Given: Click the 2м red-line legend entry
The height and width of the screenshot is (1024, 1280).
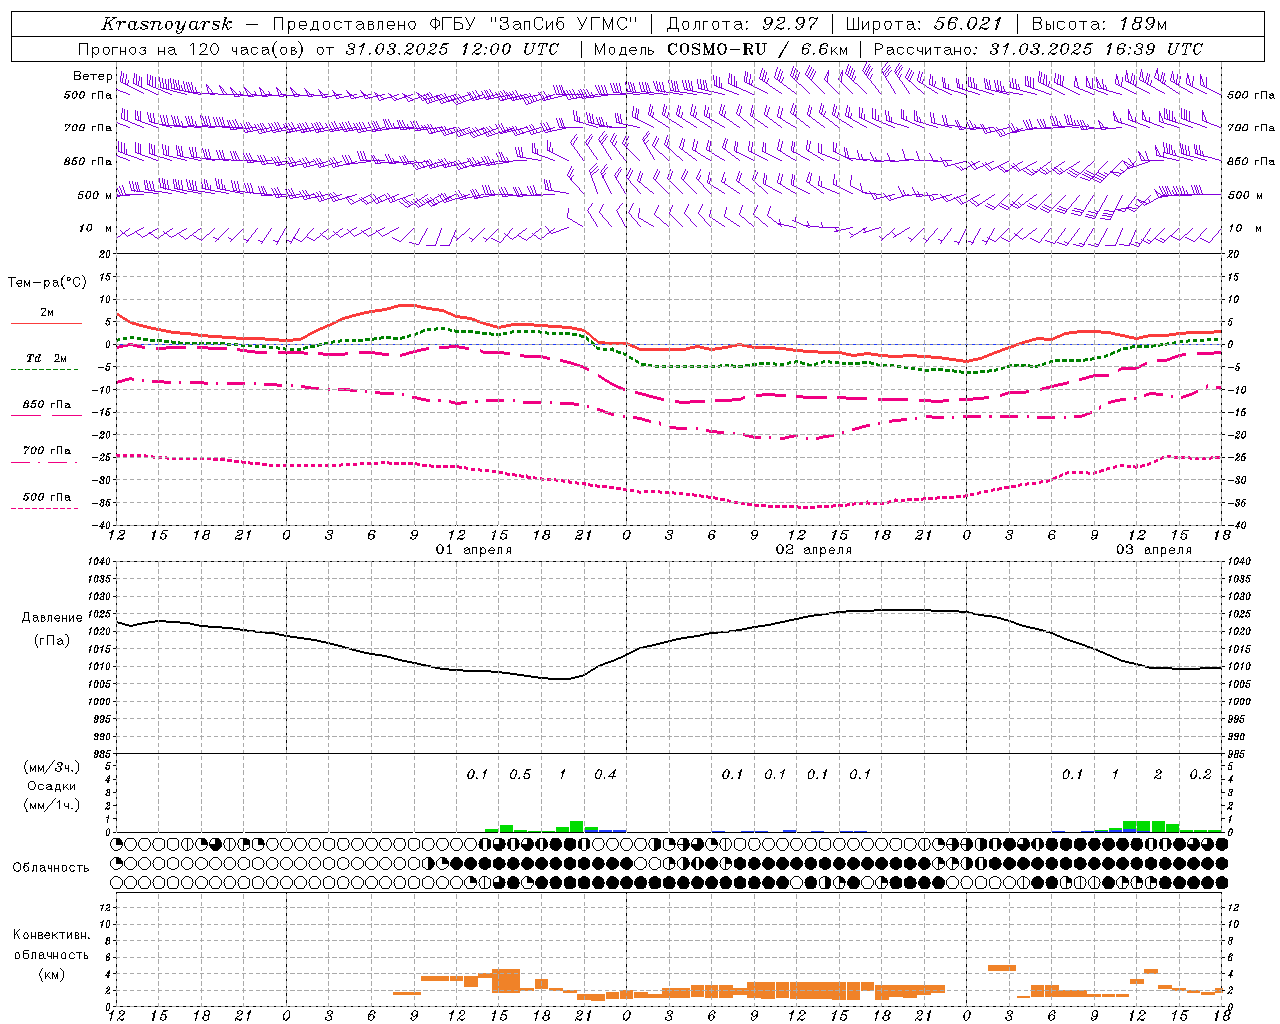Looking at the screenshot, I should 46,313.
